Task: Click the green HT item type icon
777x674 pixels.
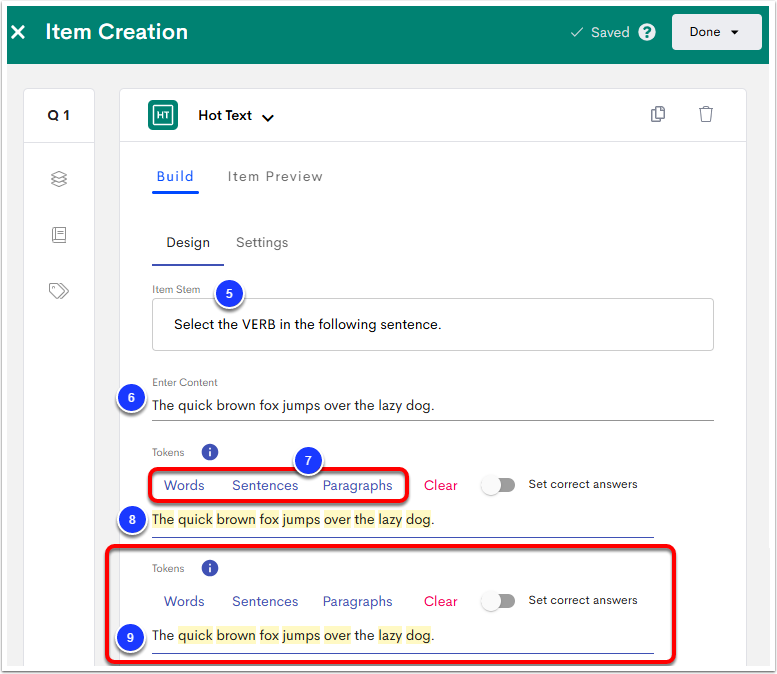Action: [163, 115]
